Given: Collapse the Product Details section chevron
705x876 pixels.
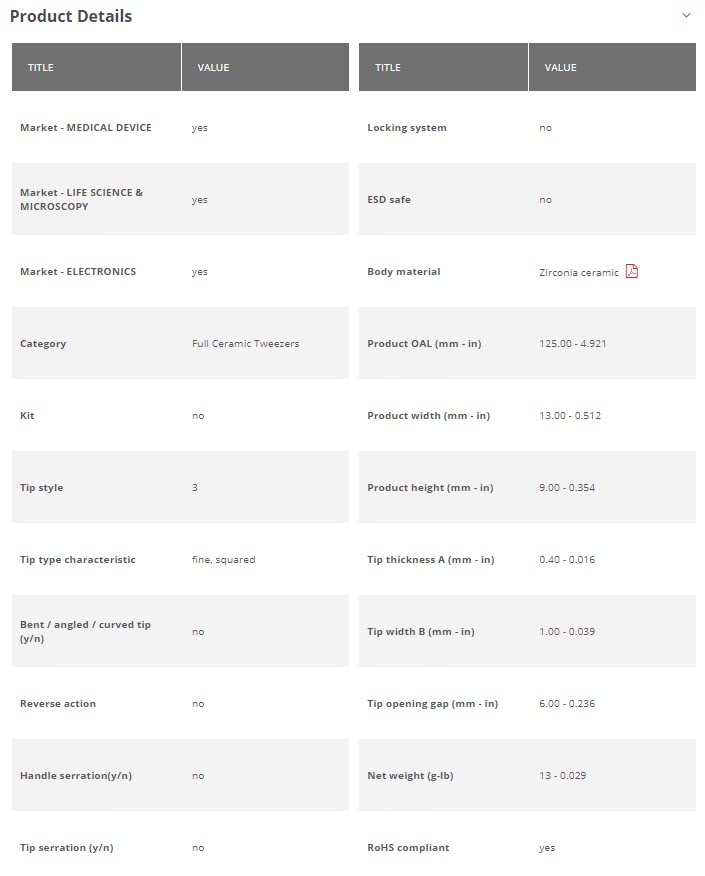Looking at the screenshot, I should 686,16.
